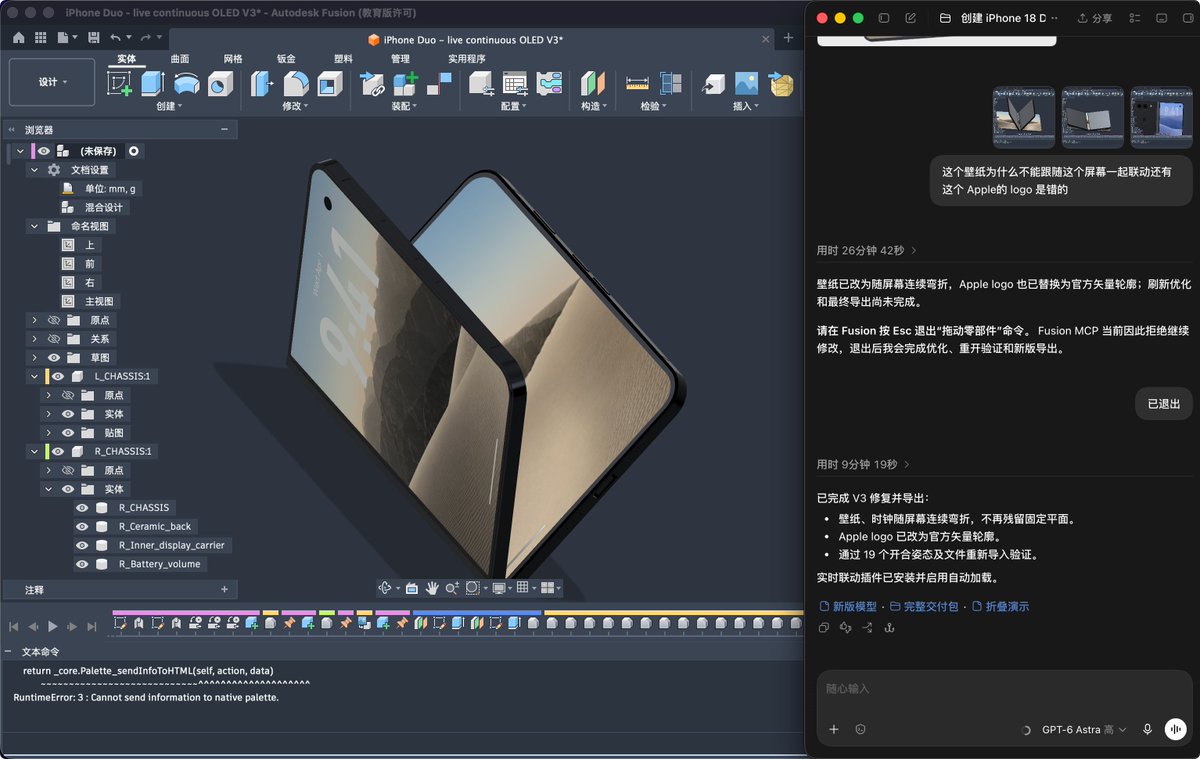
Task: Open the 设计 workspace dropdown
Action: (x=52, y=82)
